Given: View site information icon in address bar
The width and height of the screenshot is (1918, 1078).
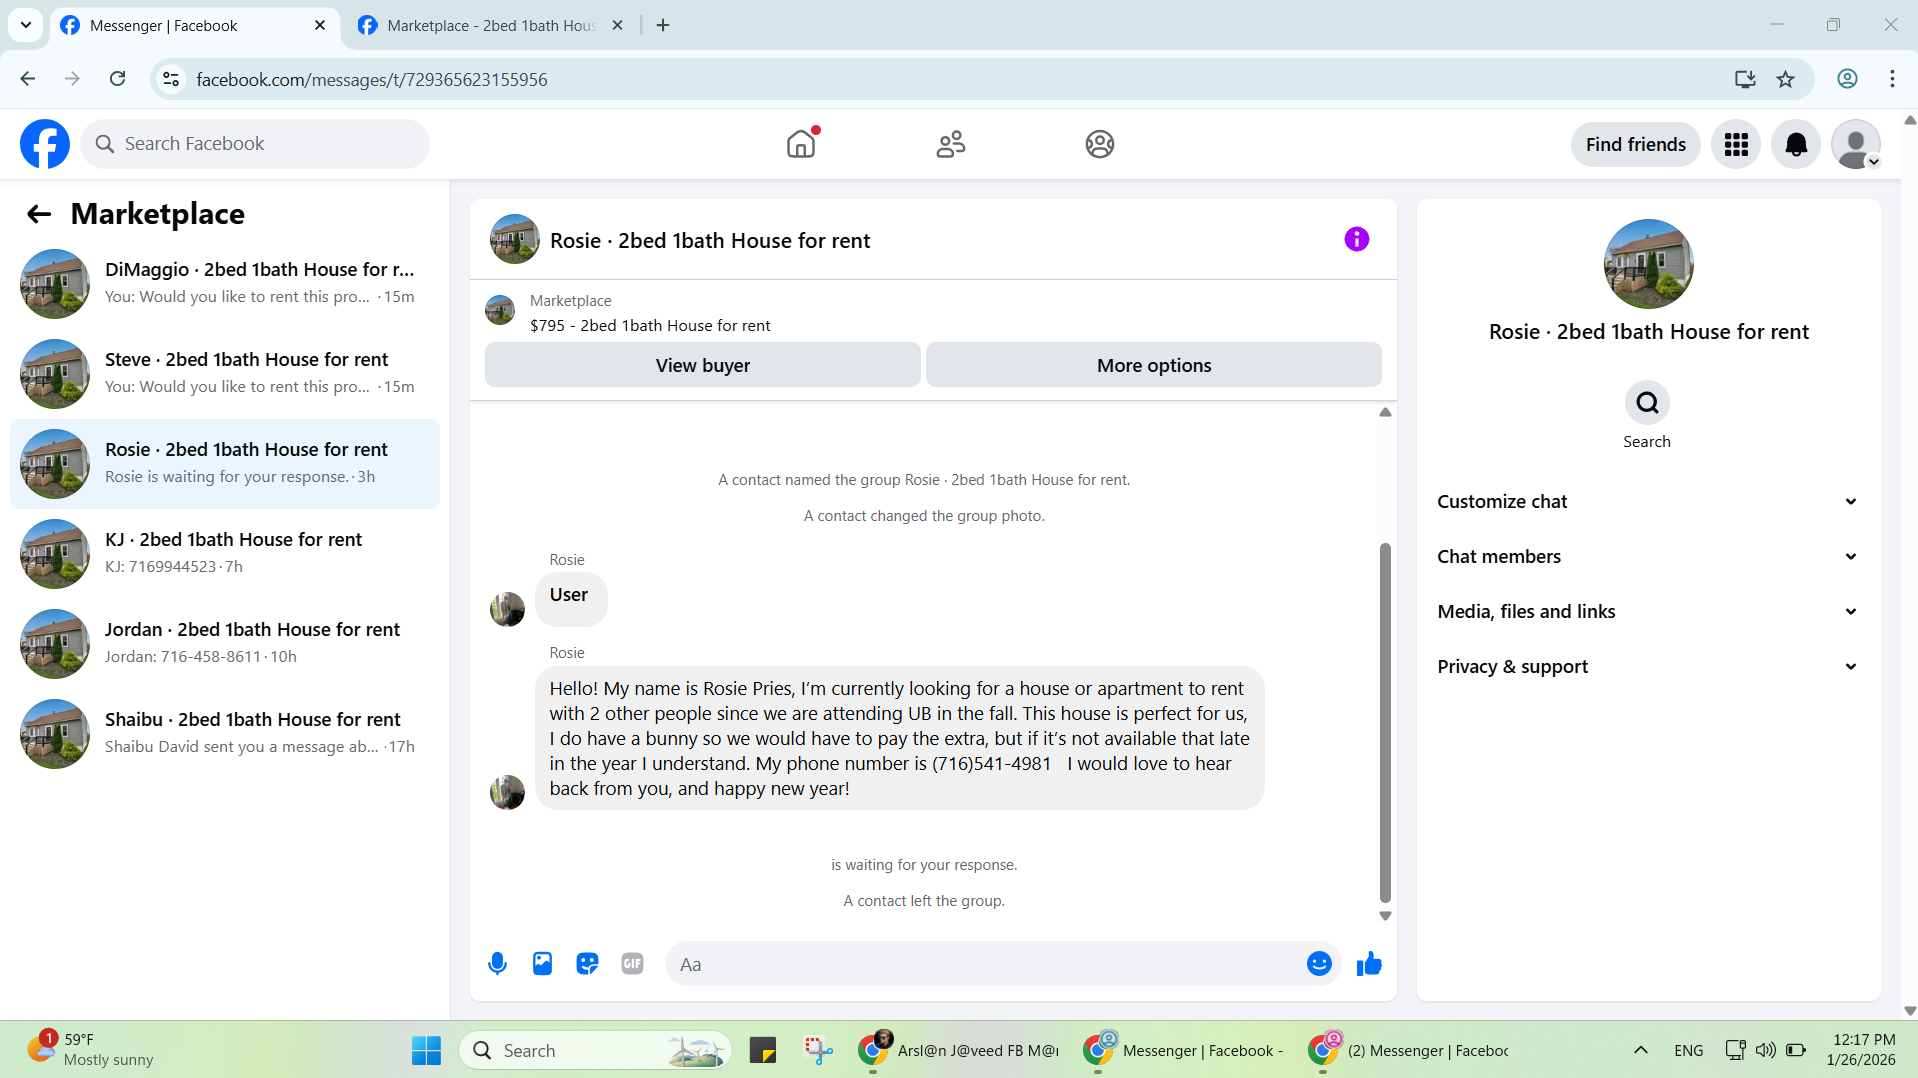Looking at the screenshot, I should (x=171, y=79).
